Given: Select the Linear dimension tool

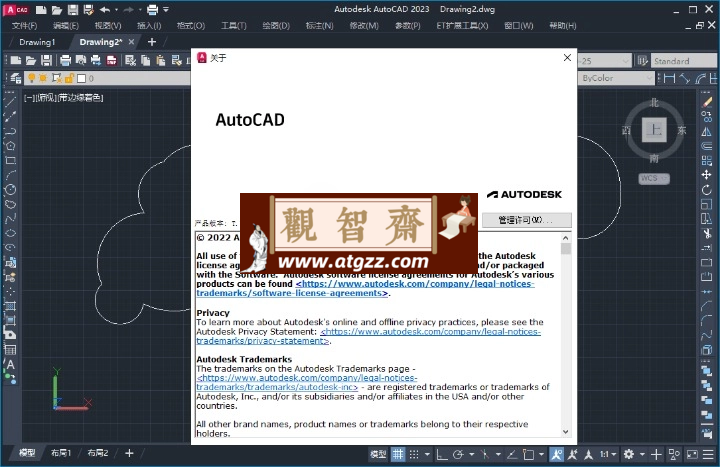Looking at the screenshot, I should click(x=669, y=79).
